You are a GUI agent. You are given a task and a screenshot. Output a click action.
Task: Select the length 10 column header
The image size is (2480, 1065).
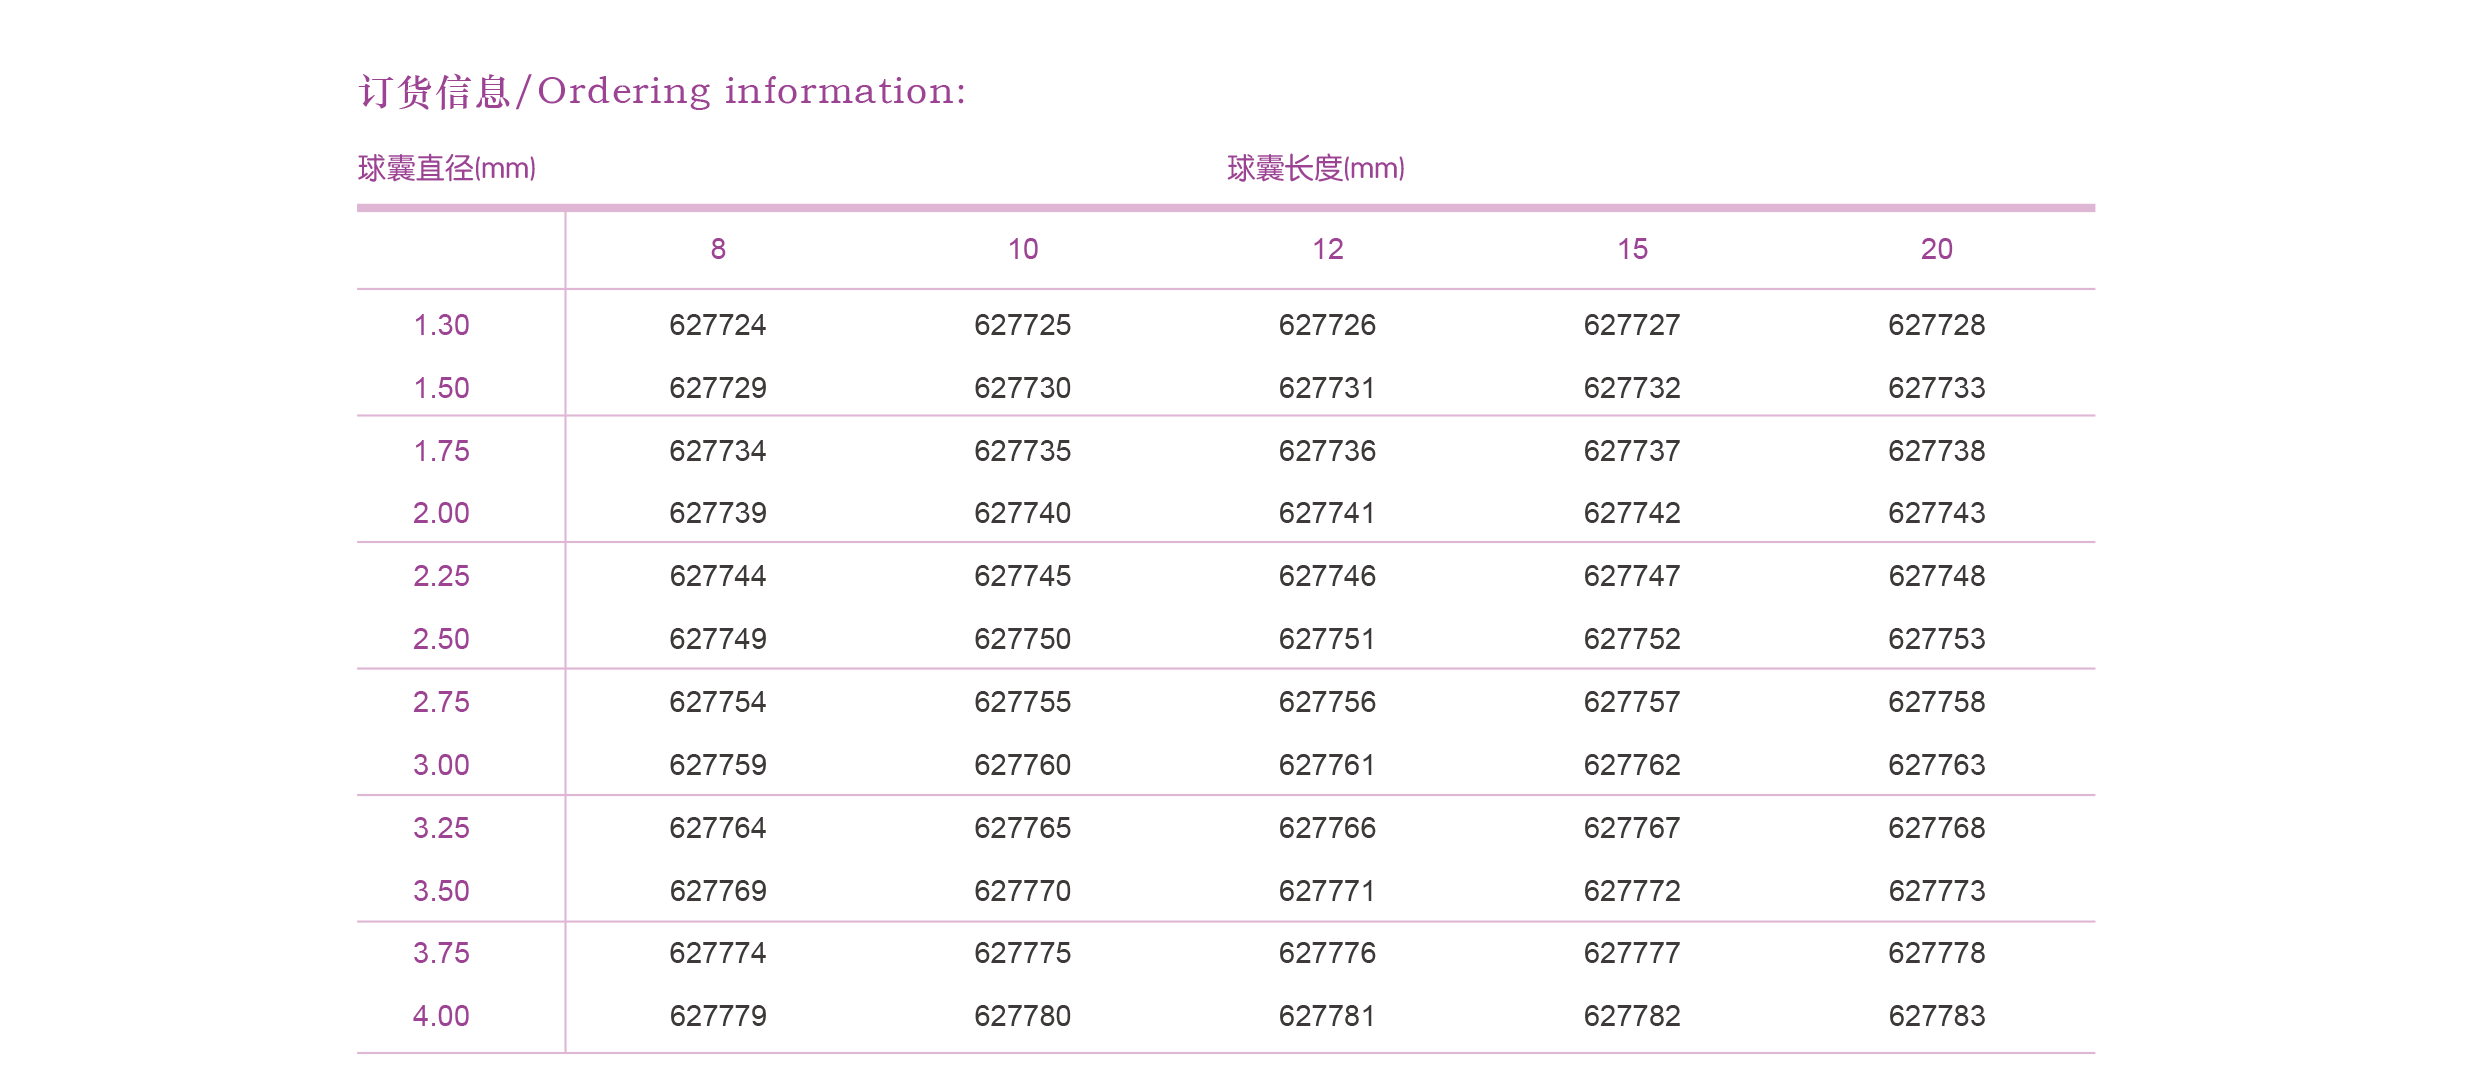point(1022,249)
